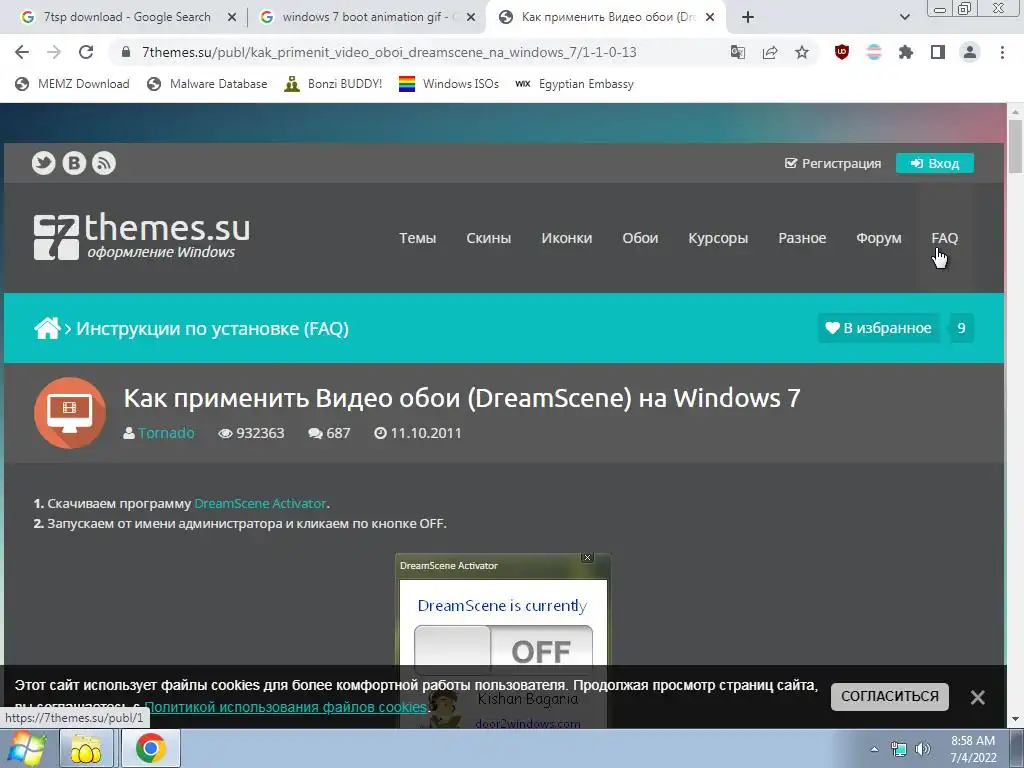Open Egyptian Embassy bookmark
This screenshot has height=768, width=1024.
575,84
